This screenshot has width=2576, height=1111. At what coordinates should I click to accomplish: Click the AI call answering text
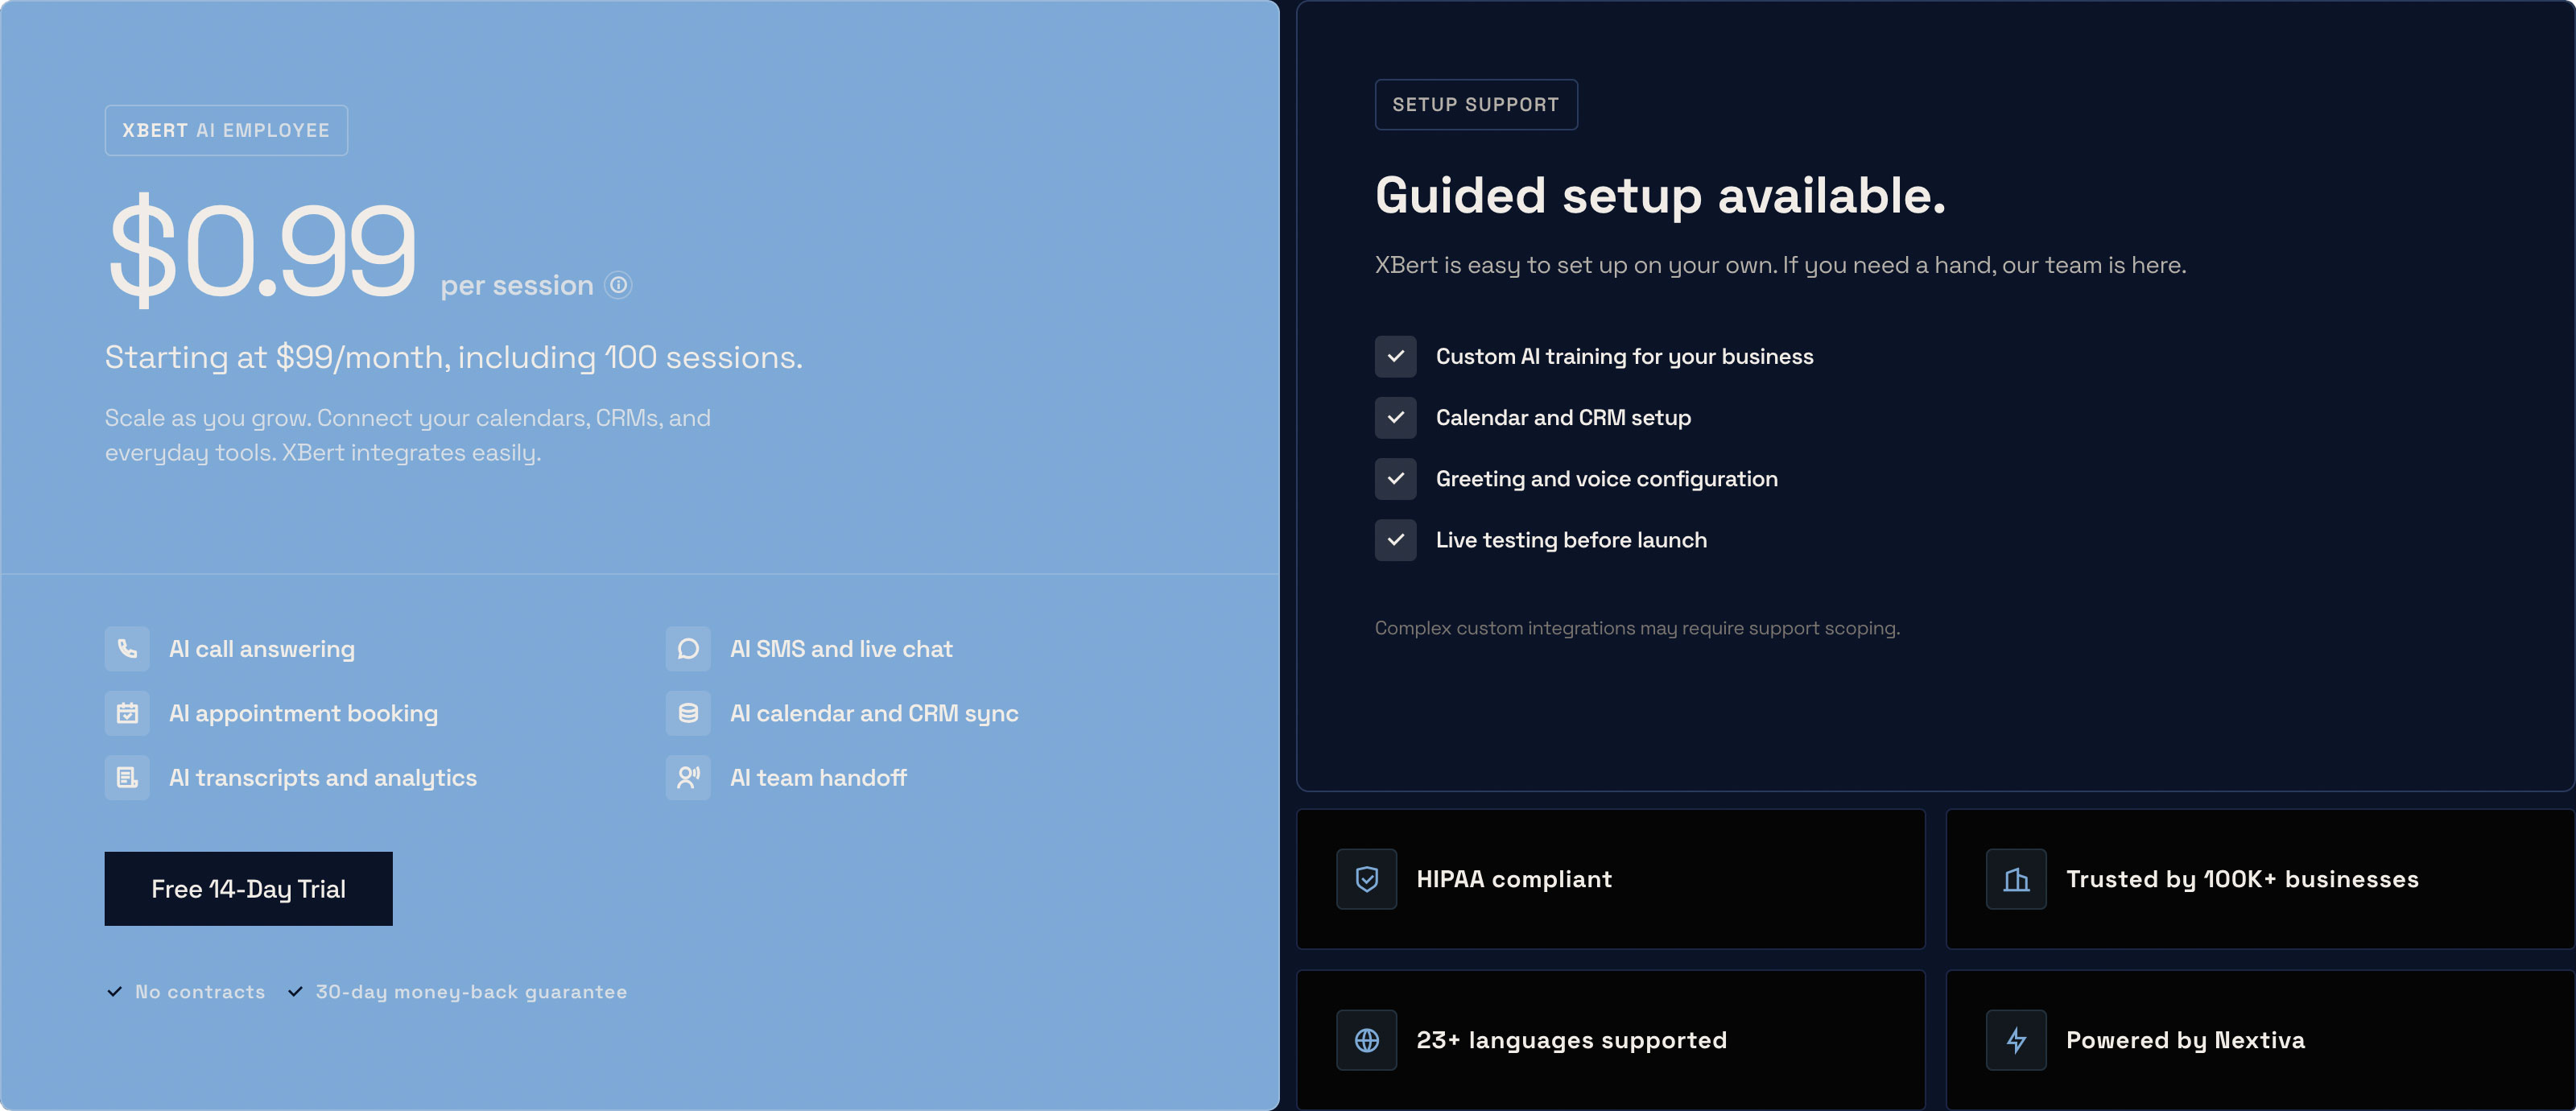pos(262,649)
